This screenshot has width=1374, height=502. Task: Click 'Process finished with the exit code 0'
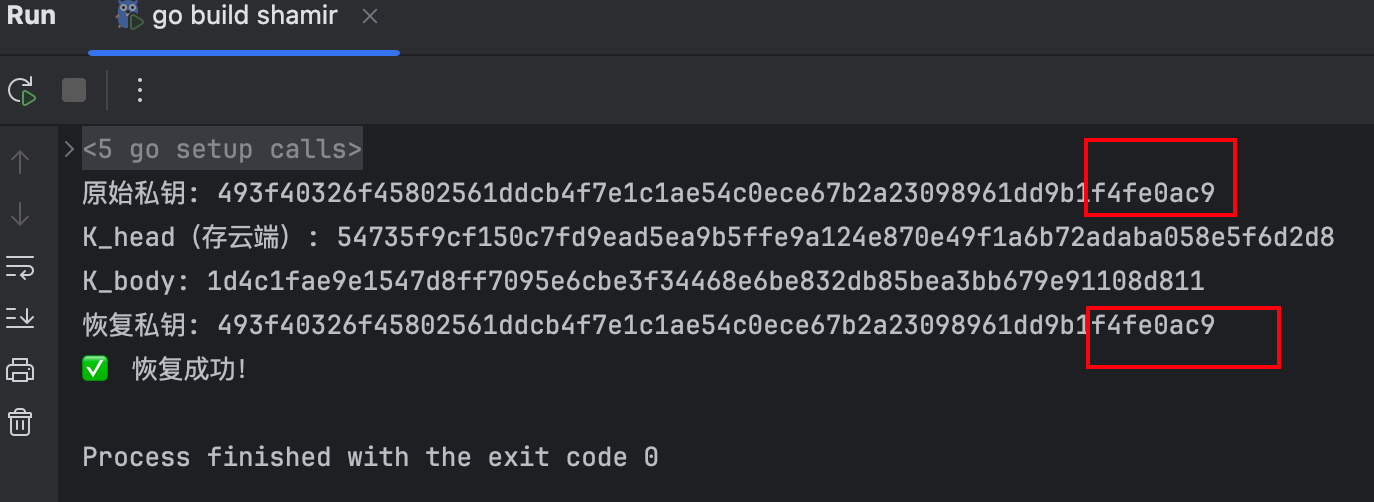(370, 458)
